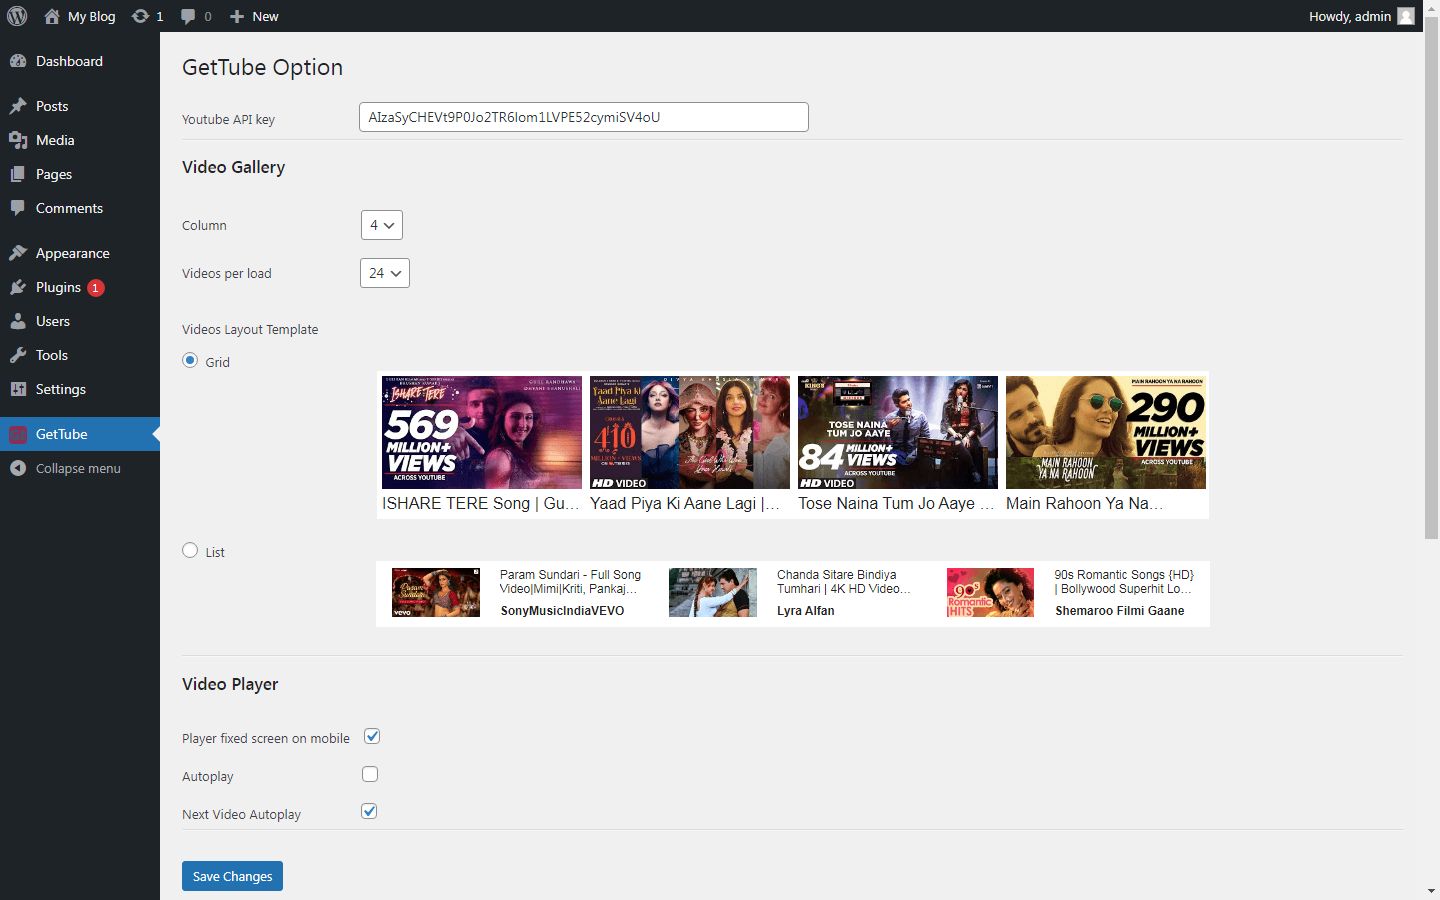Open My Blog home icon

click(52, 16)
